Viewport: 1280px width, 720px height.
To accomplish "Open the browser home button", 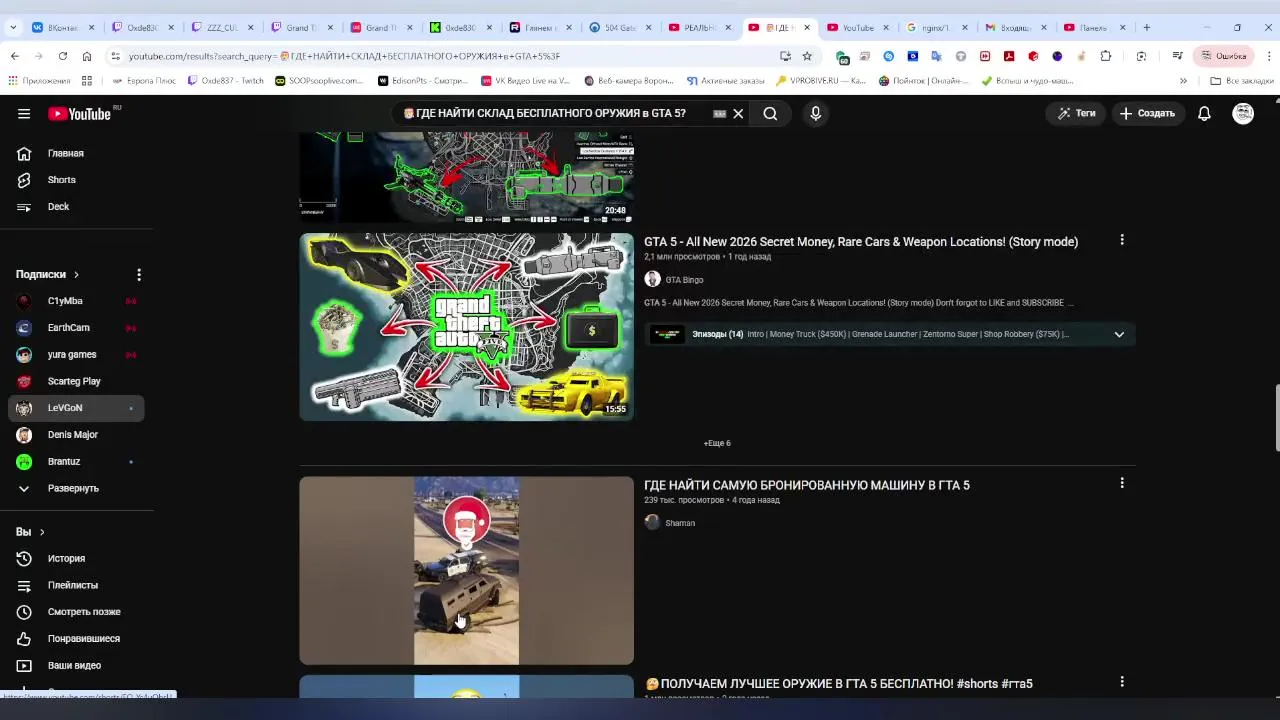I will coord(87,56).
